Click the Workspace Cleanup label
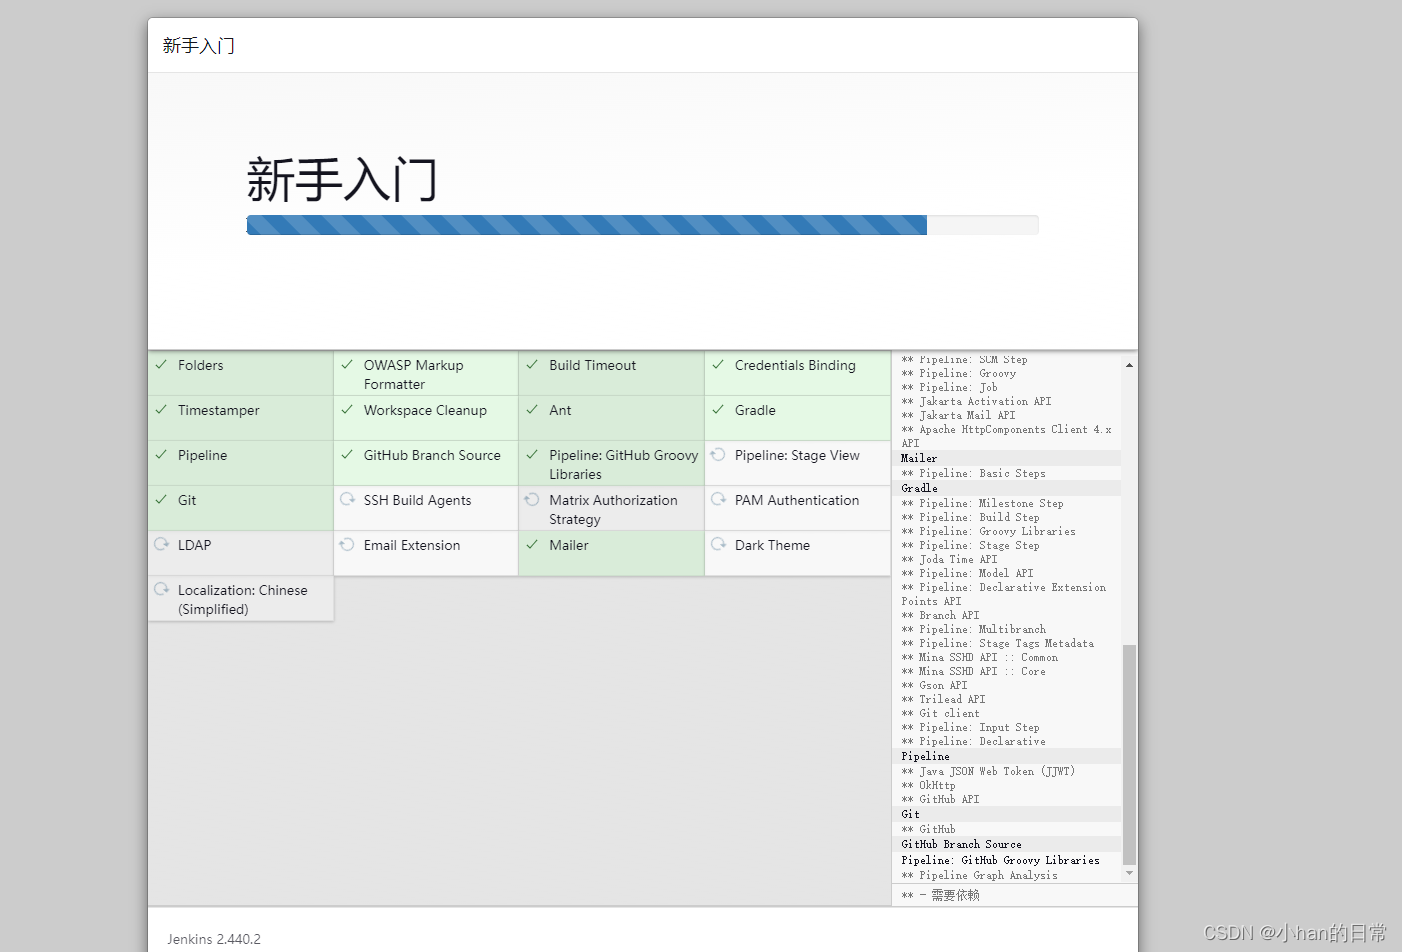 coord(425,410)
